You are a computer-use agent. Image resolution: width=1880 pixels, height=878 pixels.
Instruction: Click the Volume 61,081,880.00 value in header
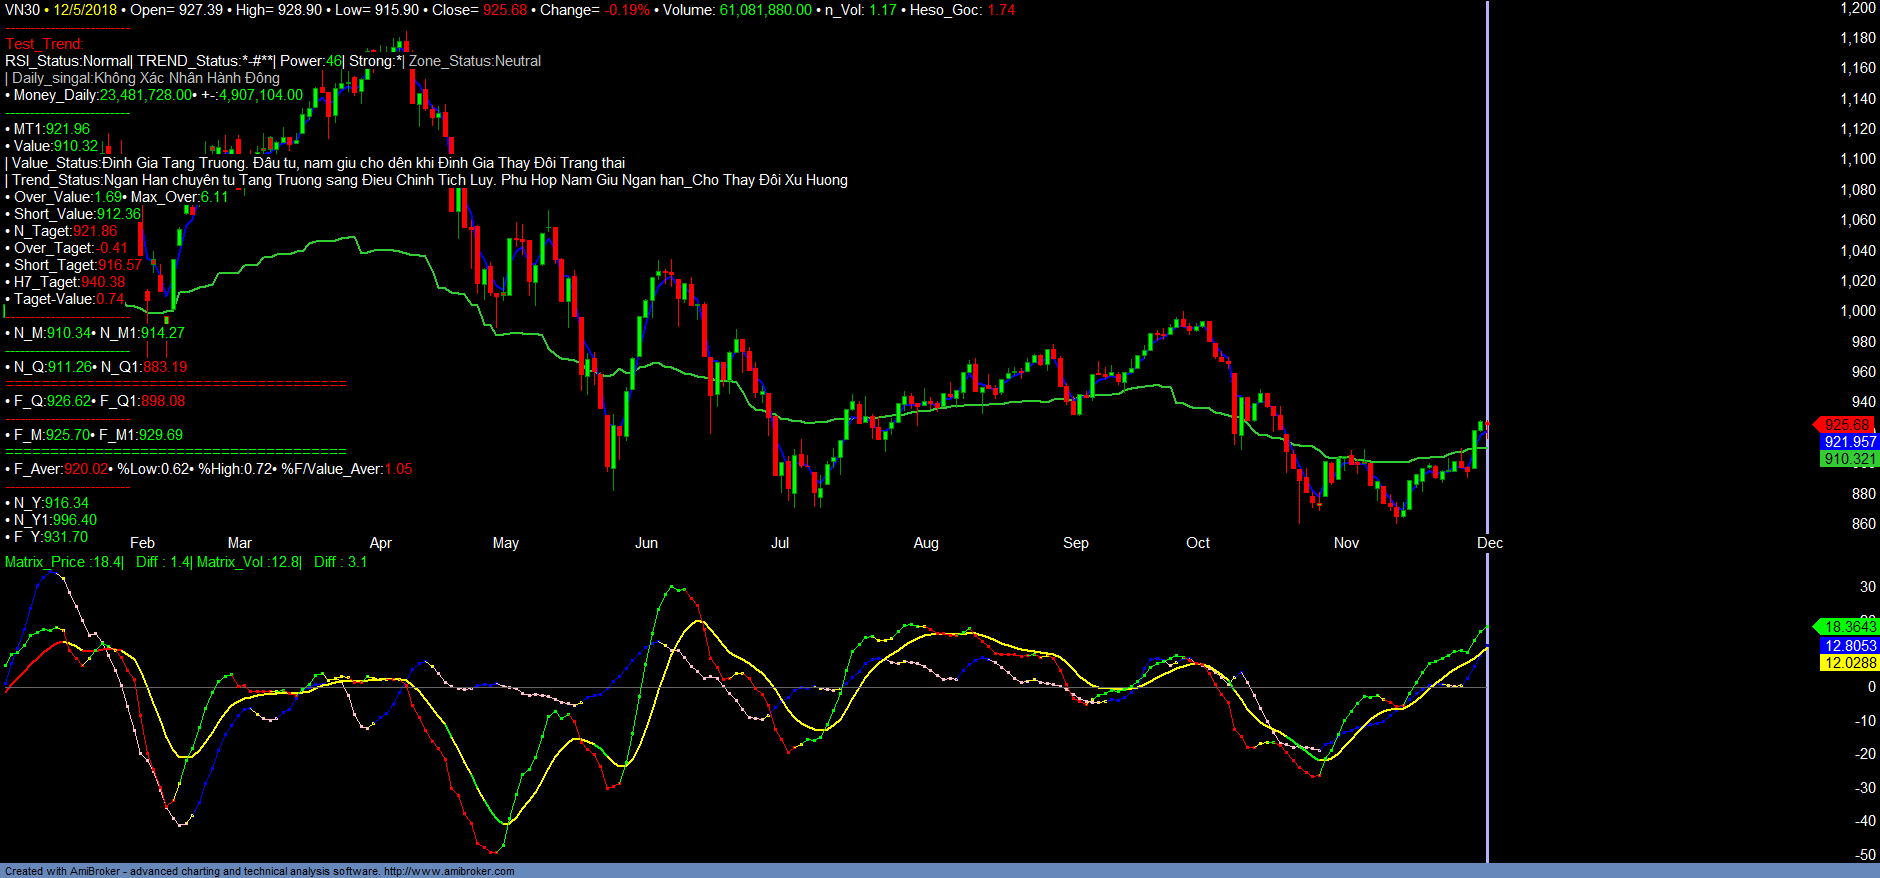[765, 10]
